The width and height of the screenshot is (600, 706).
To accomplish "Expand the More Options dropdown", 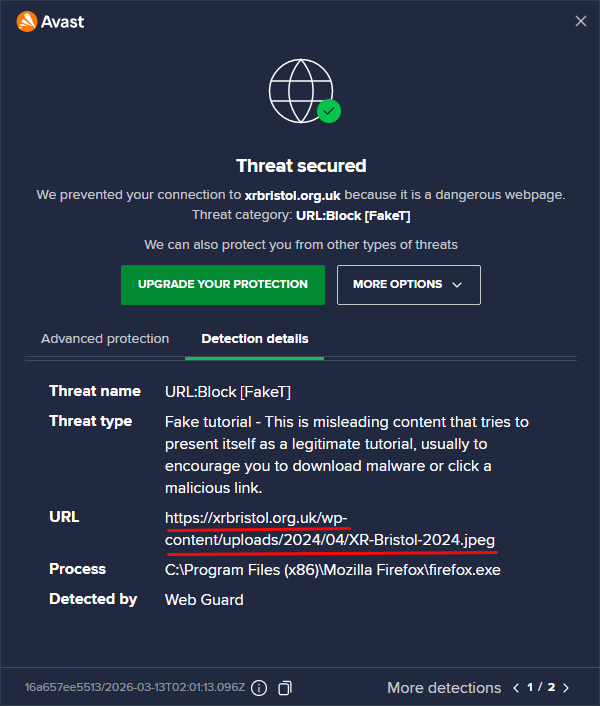I will [x=408, y=284].
